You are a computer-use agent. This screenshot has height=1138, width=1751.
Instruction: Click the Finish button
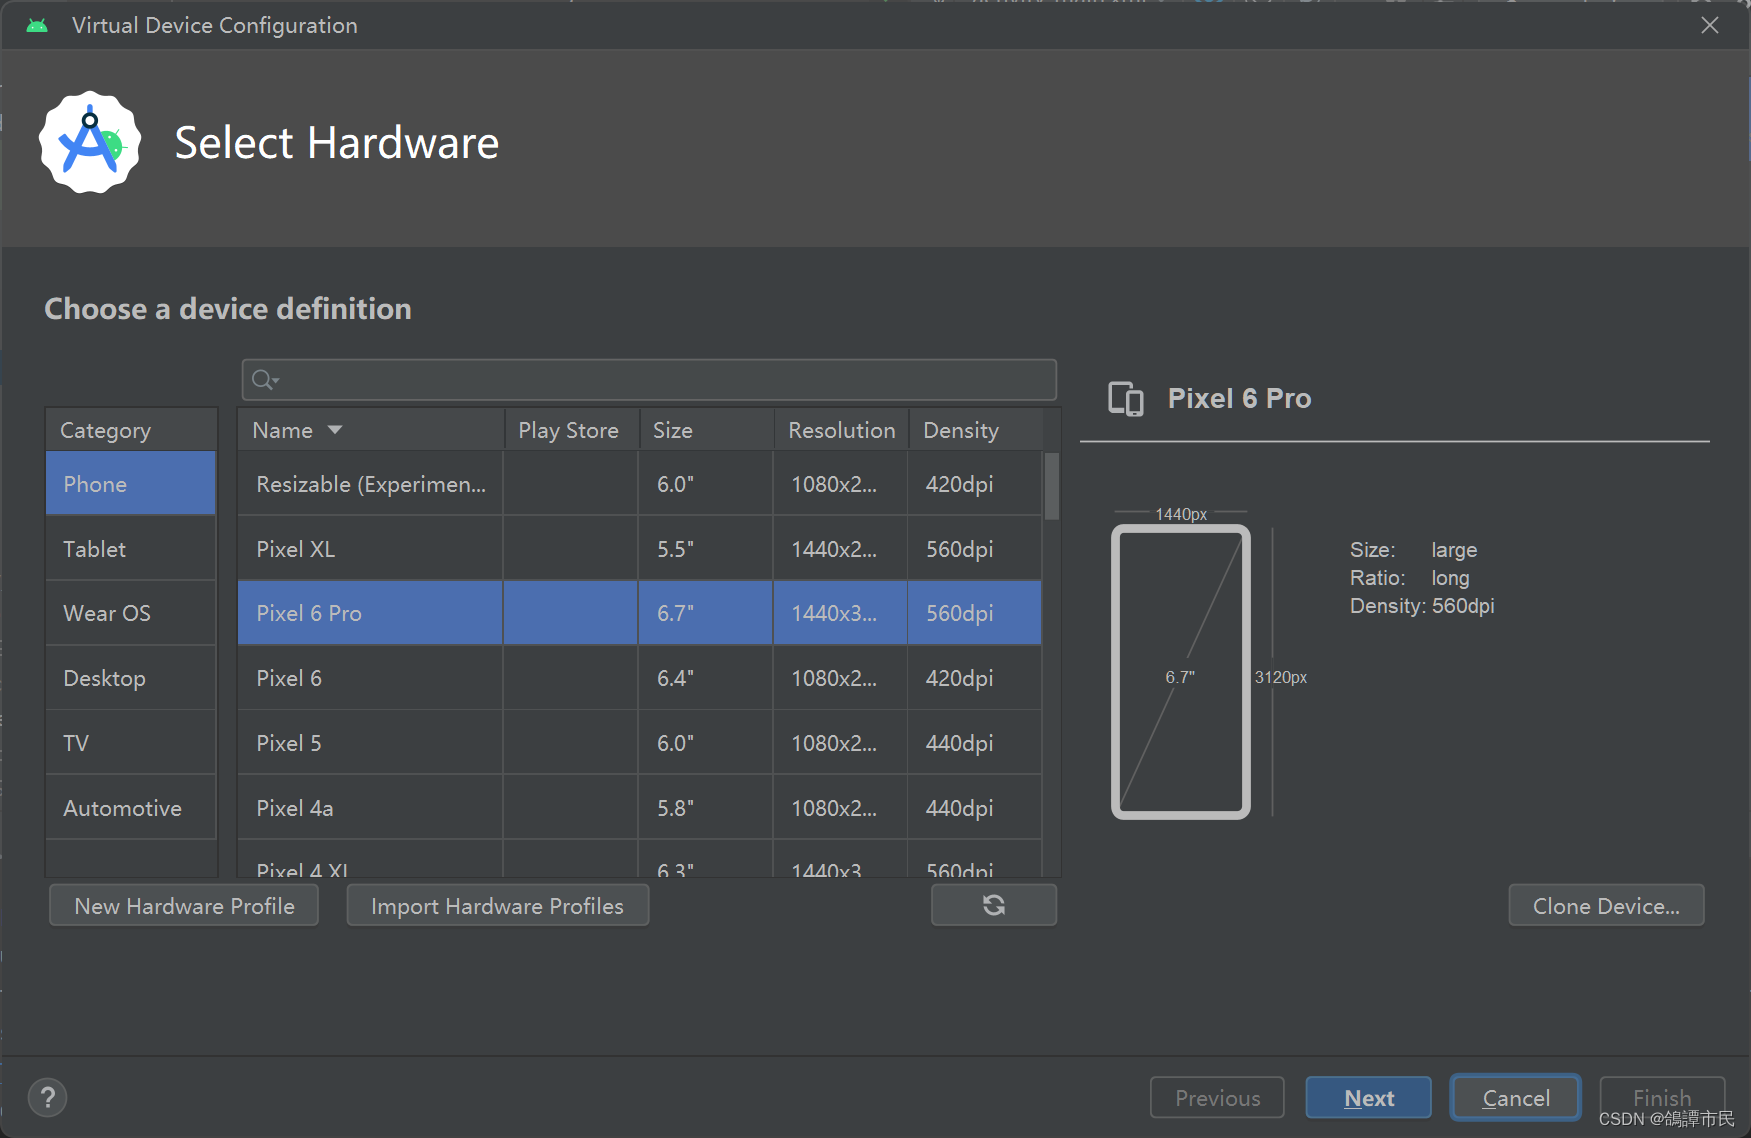(x=1662, y=1098)
